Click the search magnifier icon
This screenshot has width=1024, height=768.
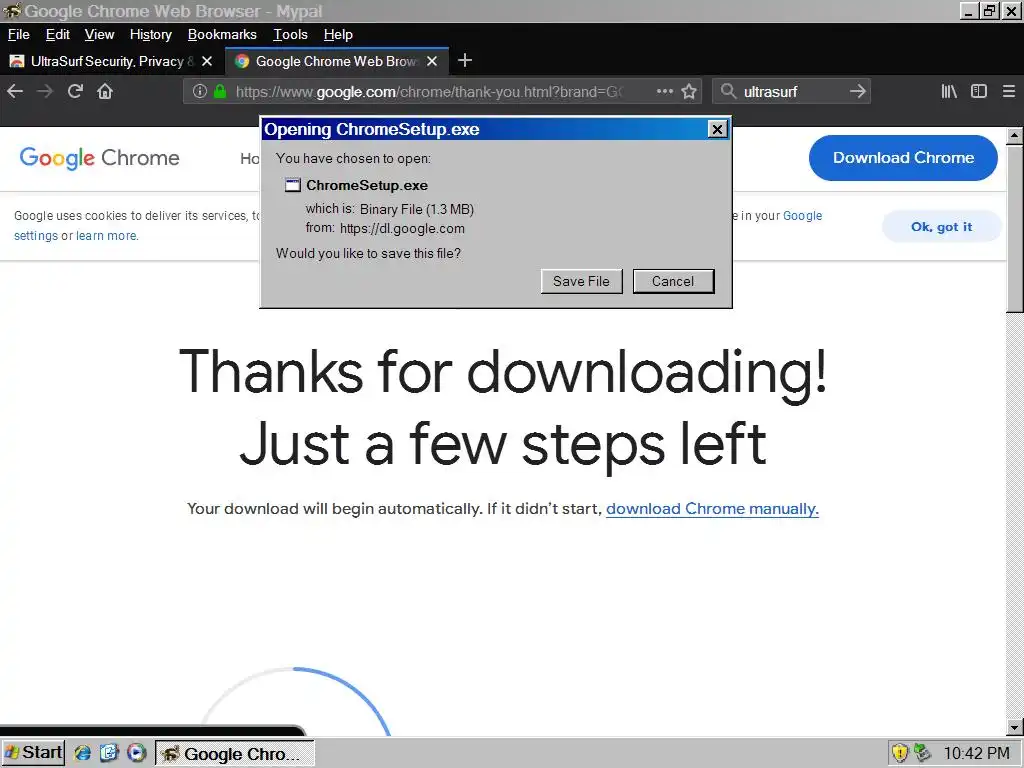pyautogui.click(x=728, y=91)
